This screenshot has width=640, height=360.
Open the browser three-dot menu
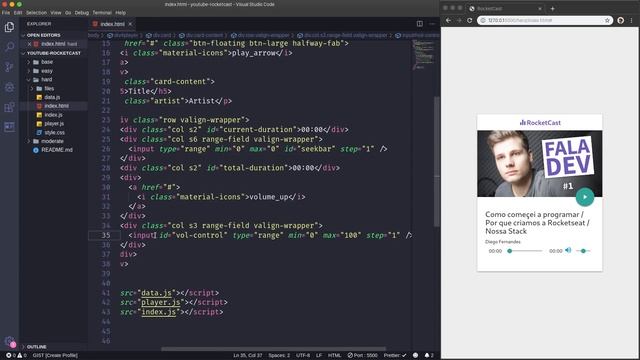tap(631, 20)
